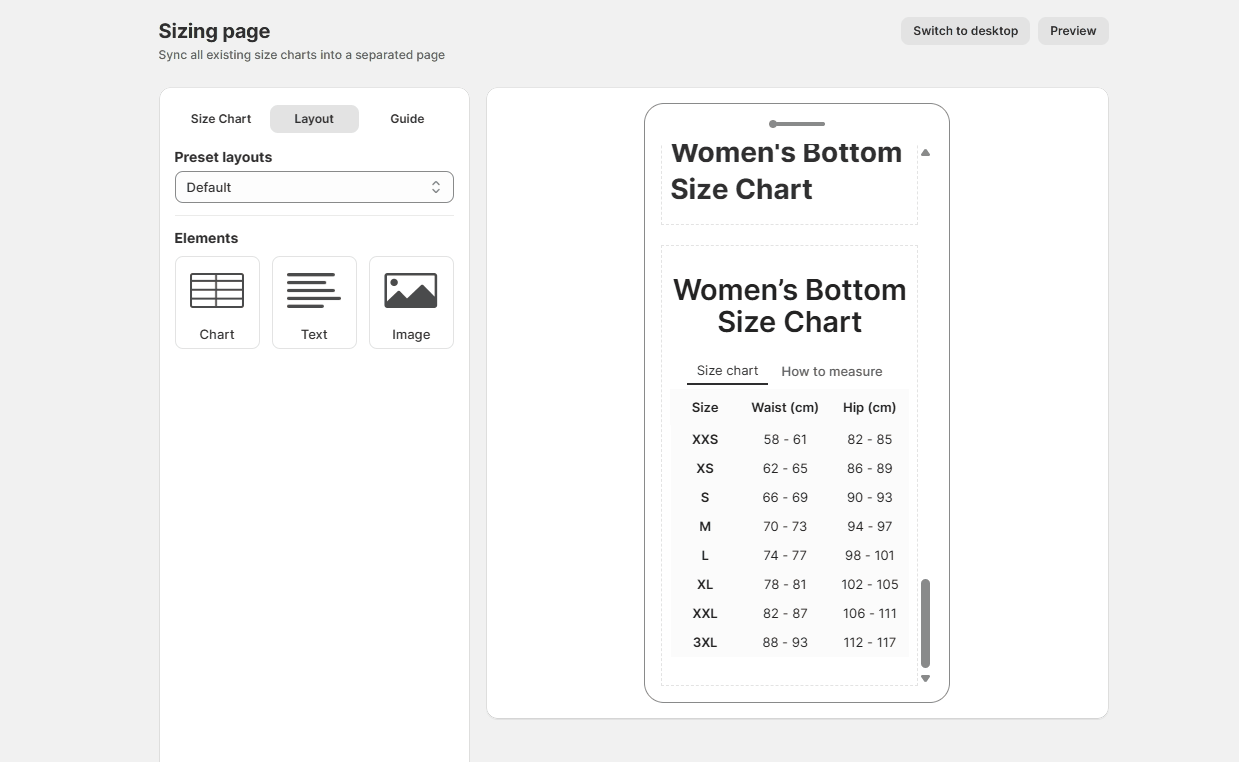This screenshot has height=762, width=1239.
Task: Show the How to measure tab
Action: click(x=832, y=371)
